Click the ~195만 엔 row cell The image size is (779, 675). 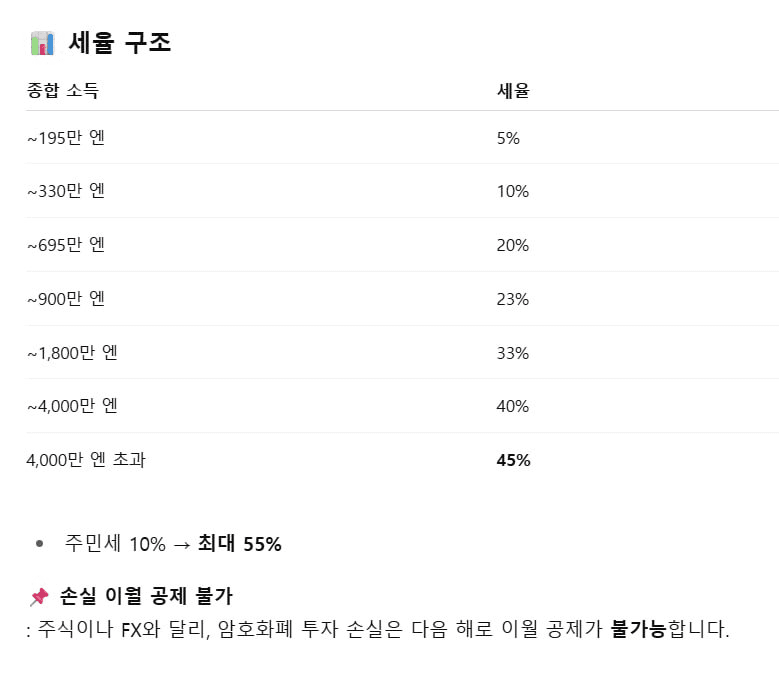click(x=66, y=138)
